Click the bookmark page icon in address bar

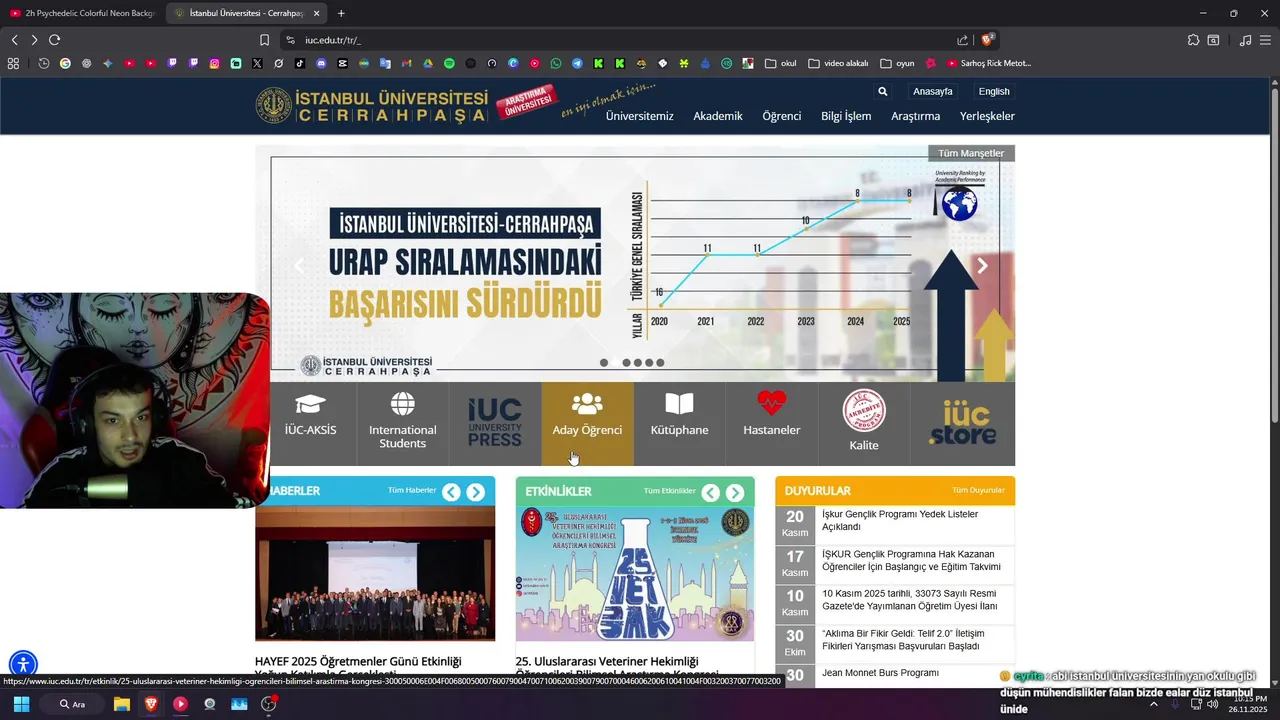coord(264,40)
